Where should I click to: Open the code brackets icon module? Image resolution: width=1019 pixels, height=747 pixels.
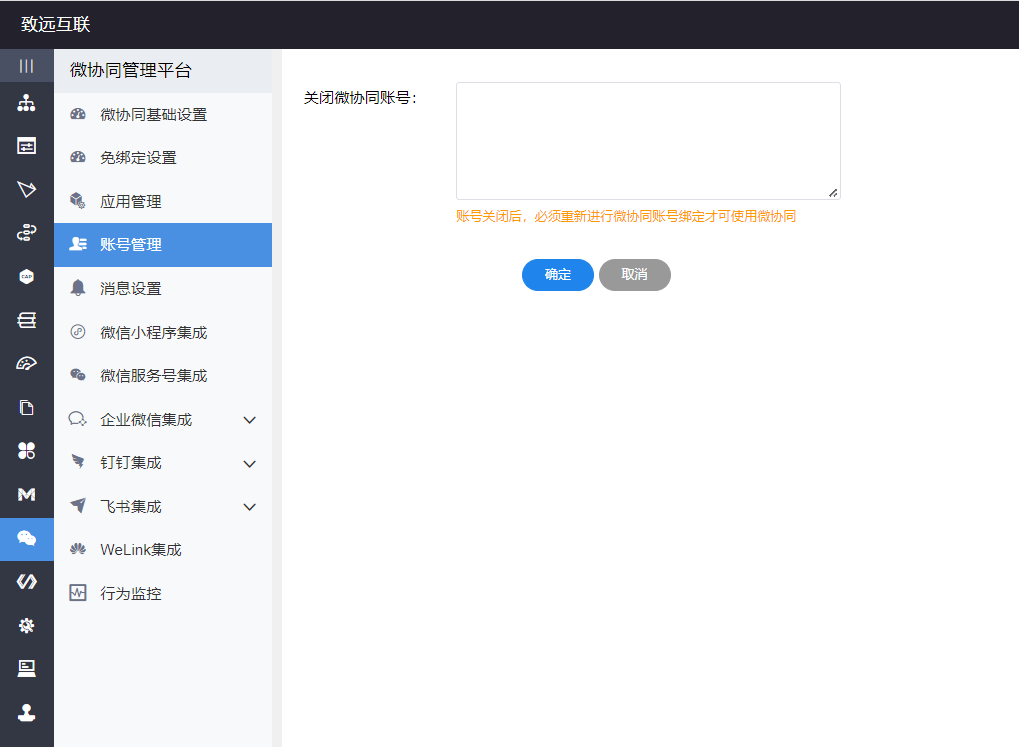click(x=27, y=582)
